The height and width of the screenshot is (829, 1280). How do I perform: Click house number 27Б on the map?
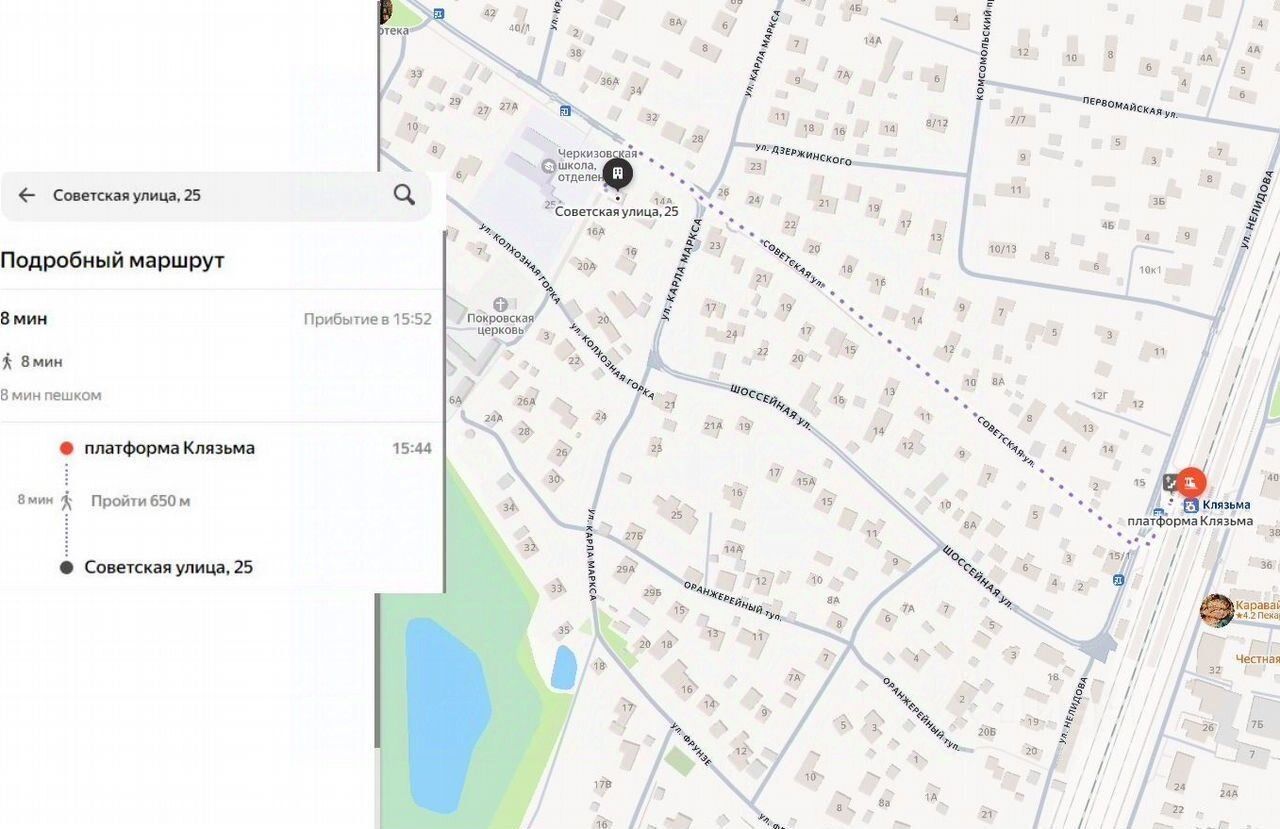[633, 536]
